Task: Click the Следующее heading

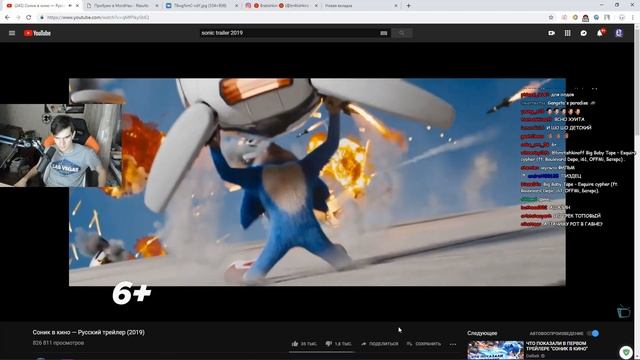Action: click(x=482, y=333)
